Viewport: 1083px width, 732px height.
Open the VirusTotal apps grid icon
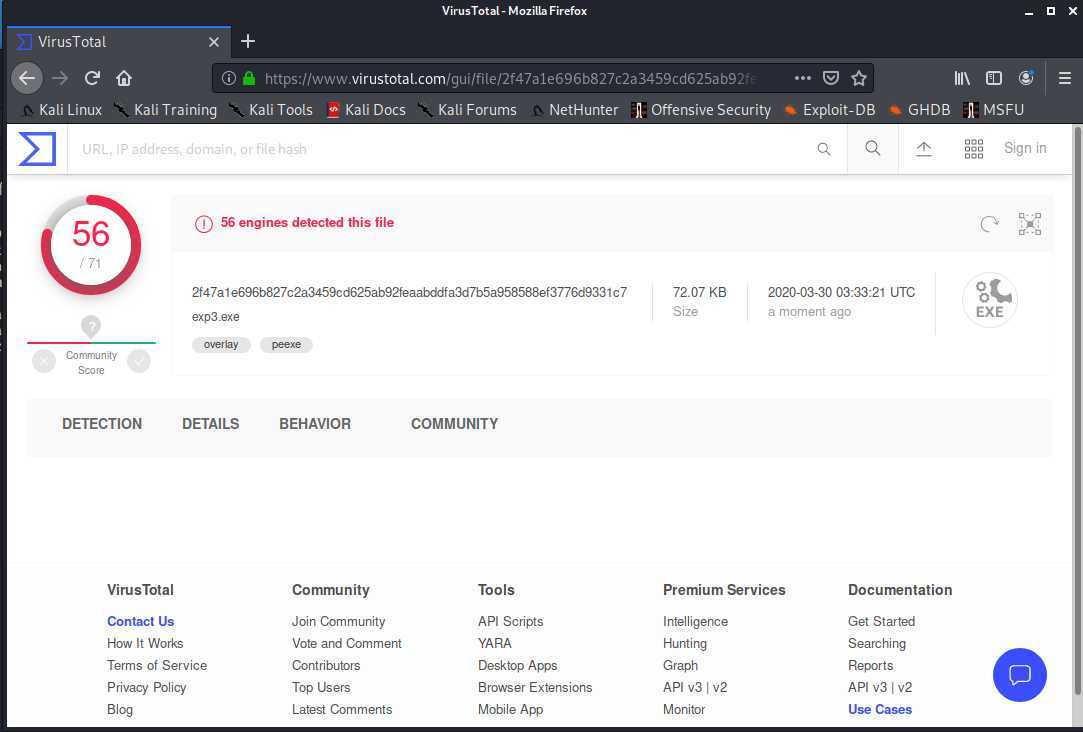click(973, 148)
